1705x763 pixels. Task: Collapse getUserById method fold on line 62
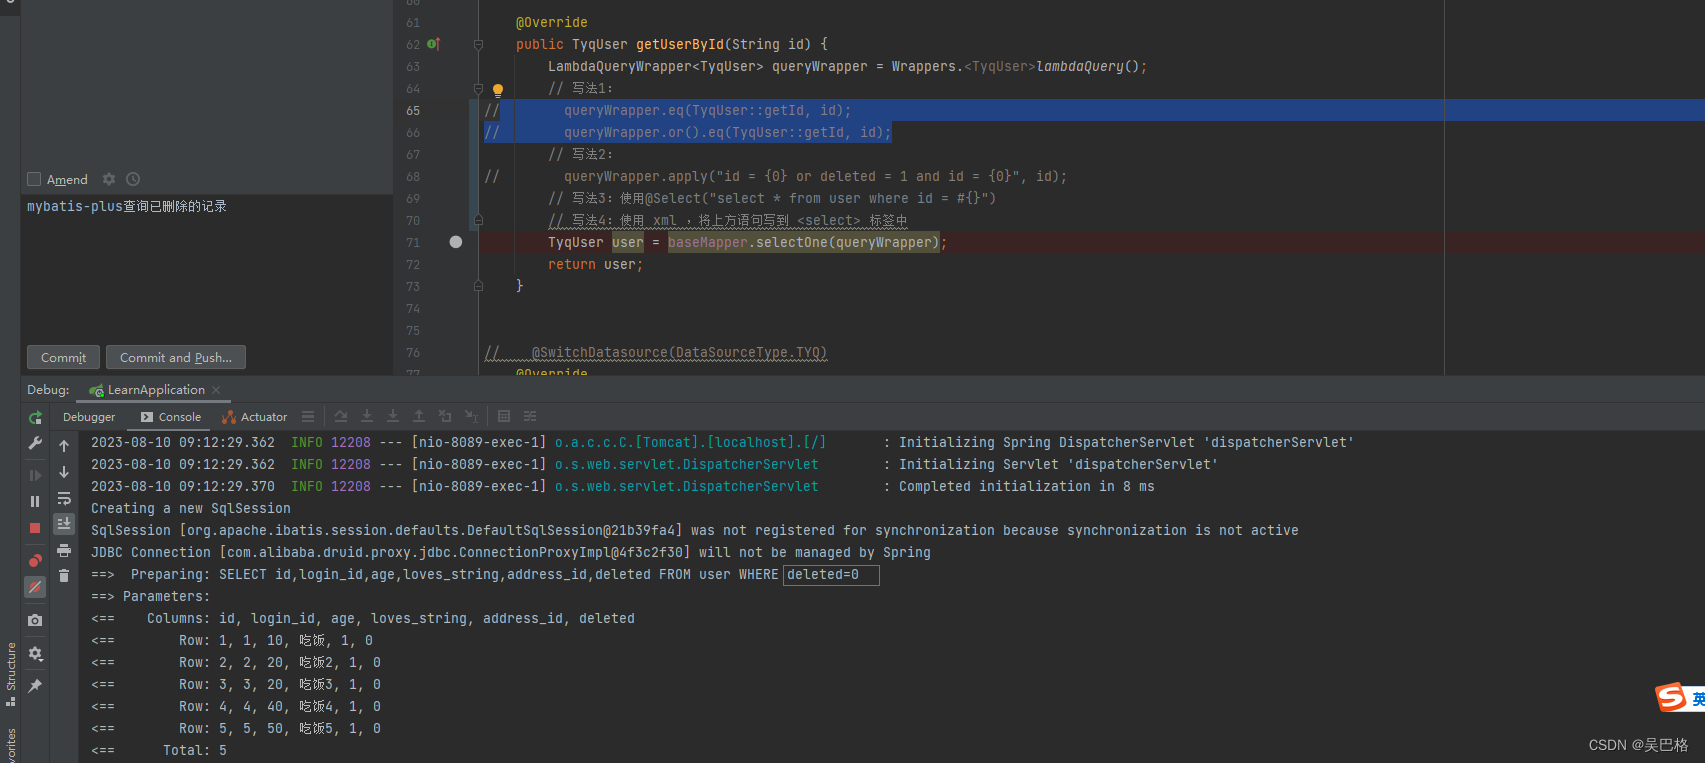tap(478, 44)
